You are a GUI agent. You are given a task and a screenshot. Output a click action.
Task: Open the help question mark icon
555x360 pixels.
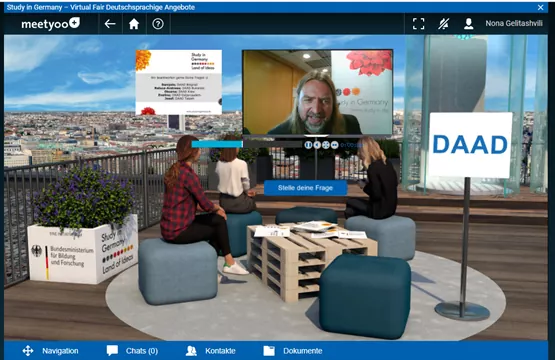pos(158,24)
